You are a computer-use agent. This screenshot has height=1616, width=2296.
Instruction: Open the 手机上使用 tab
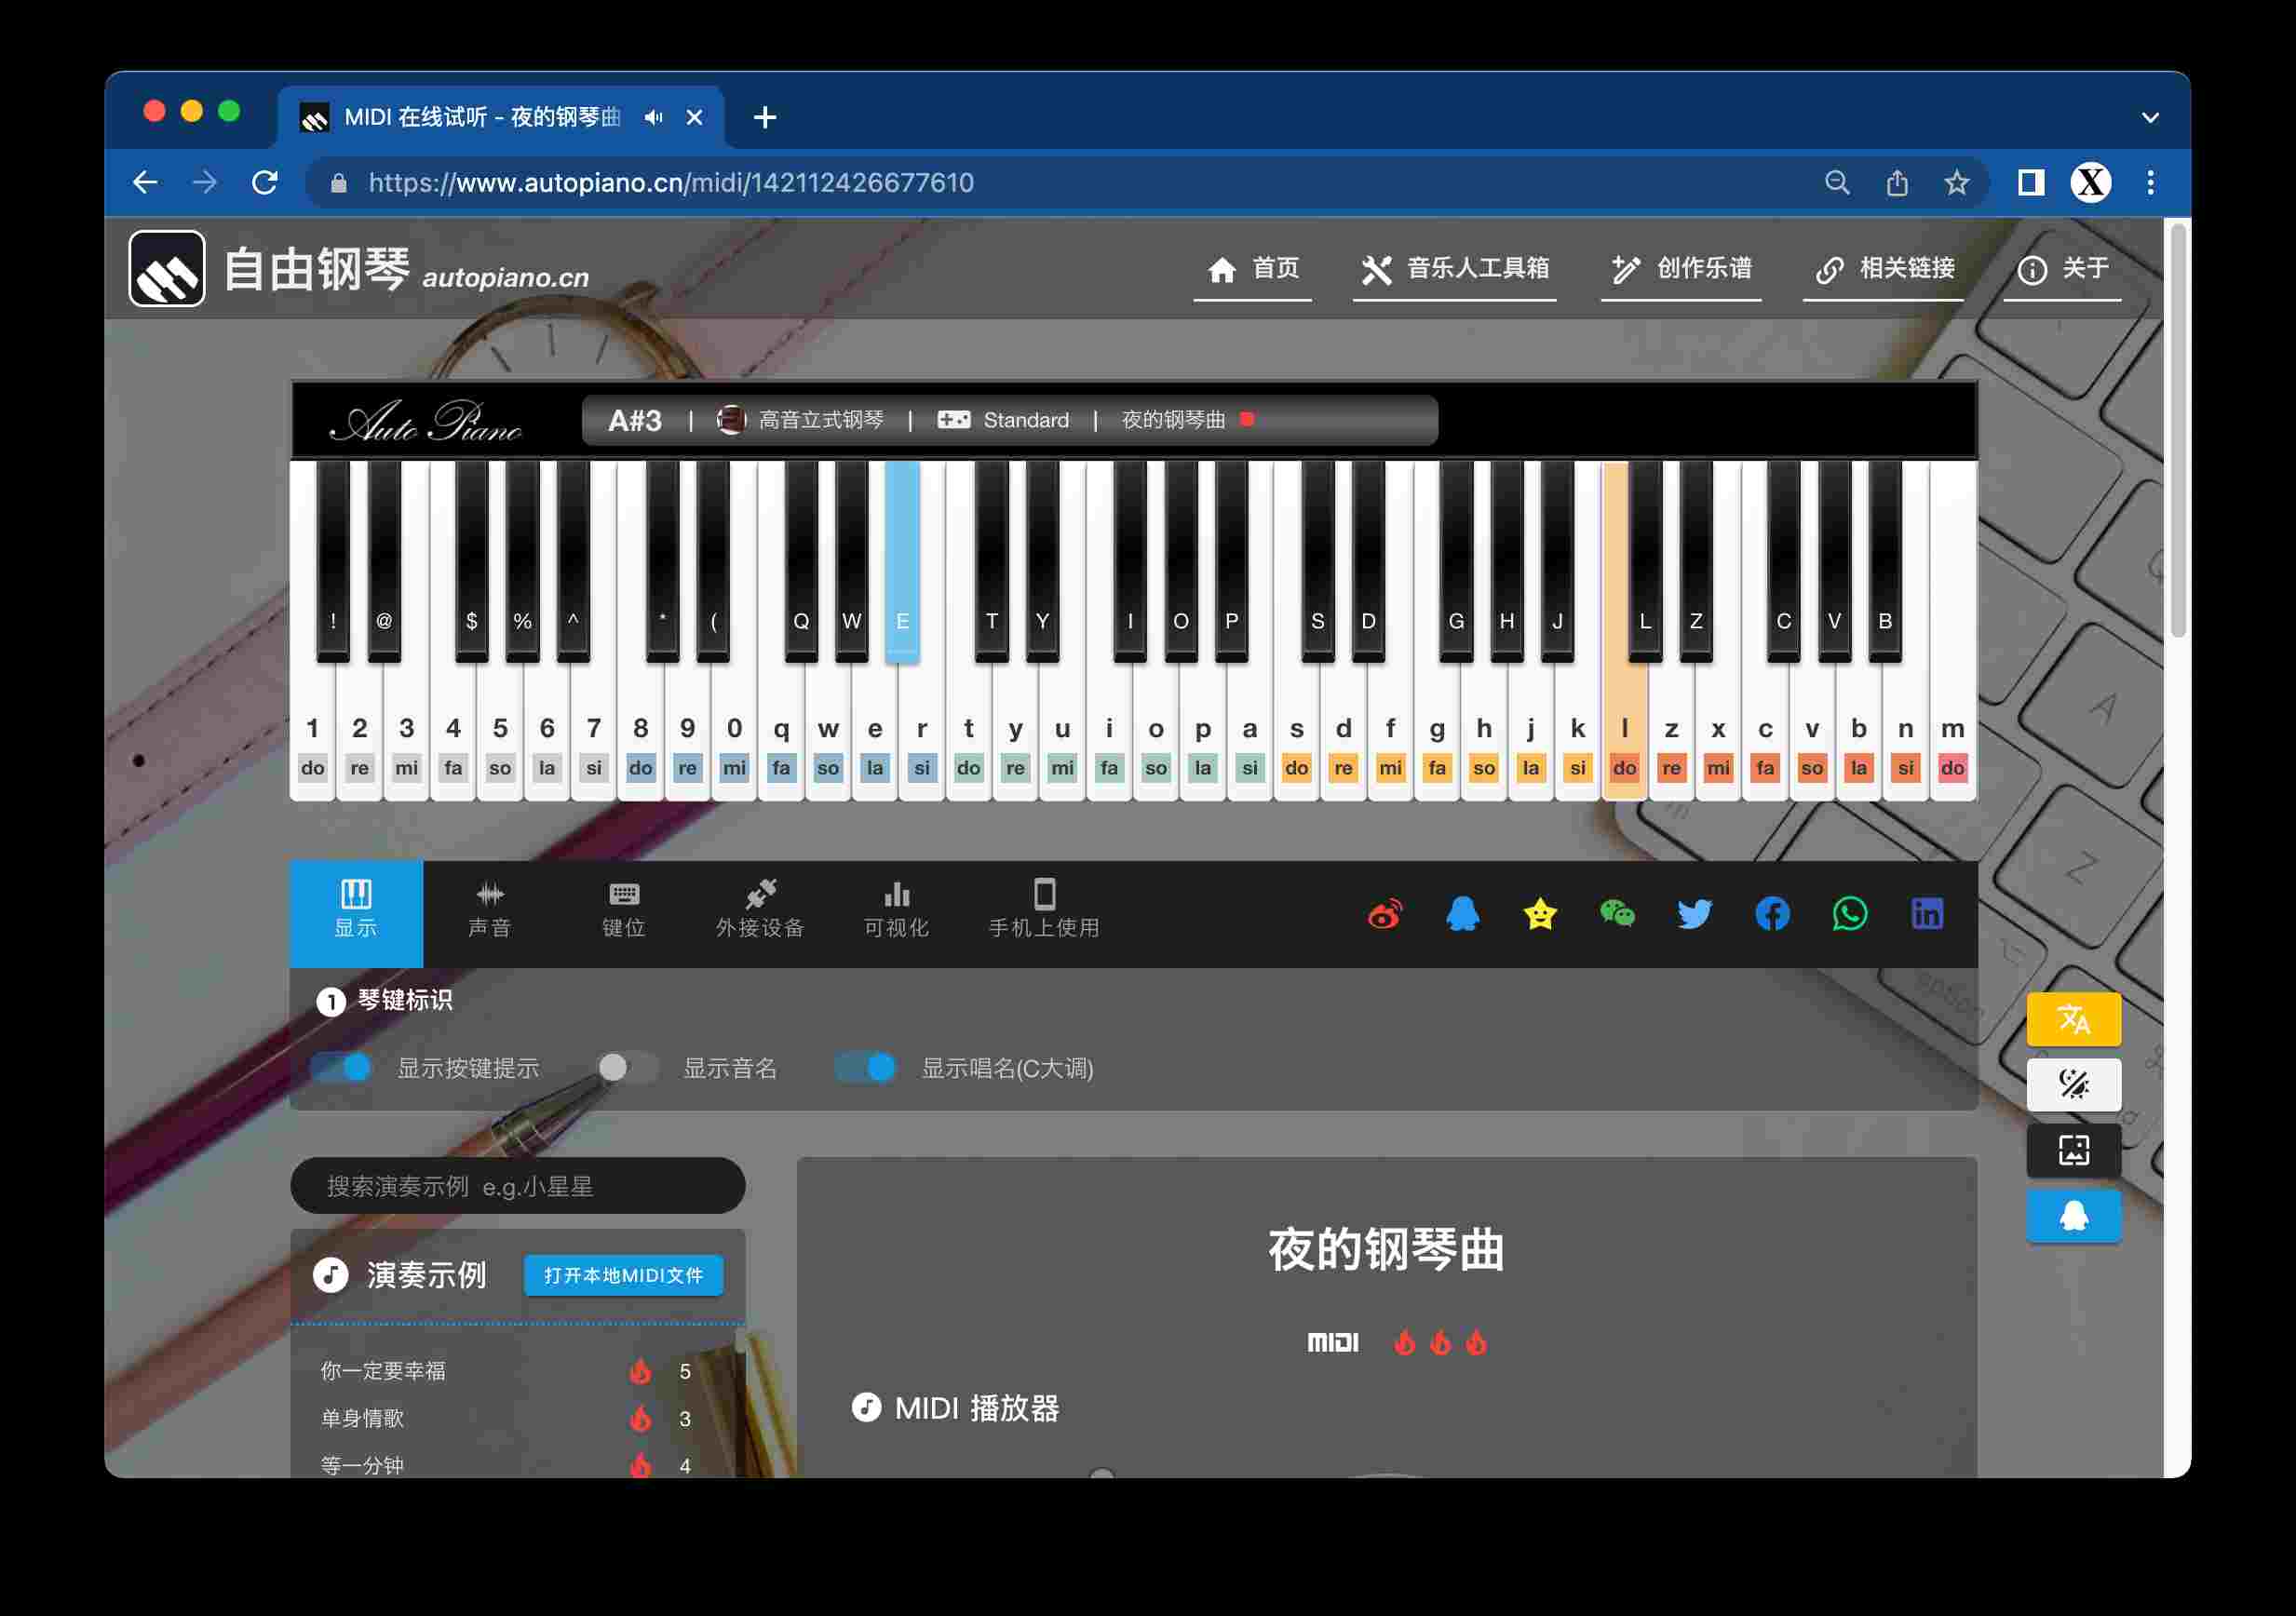(1044, 913)
